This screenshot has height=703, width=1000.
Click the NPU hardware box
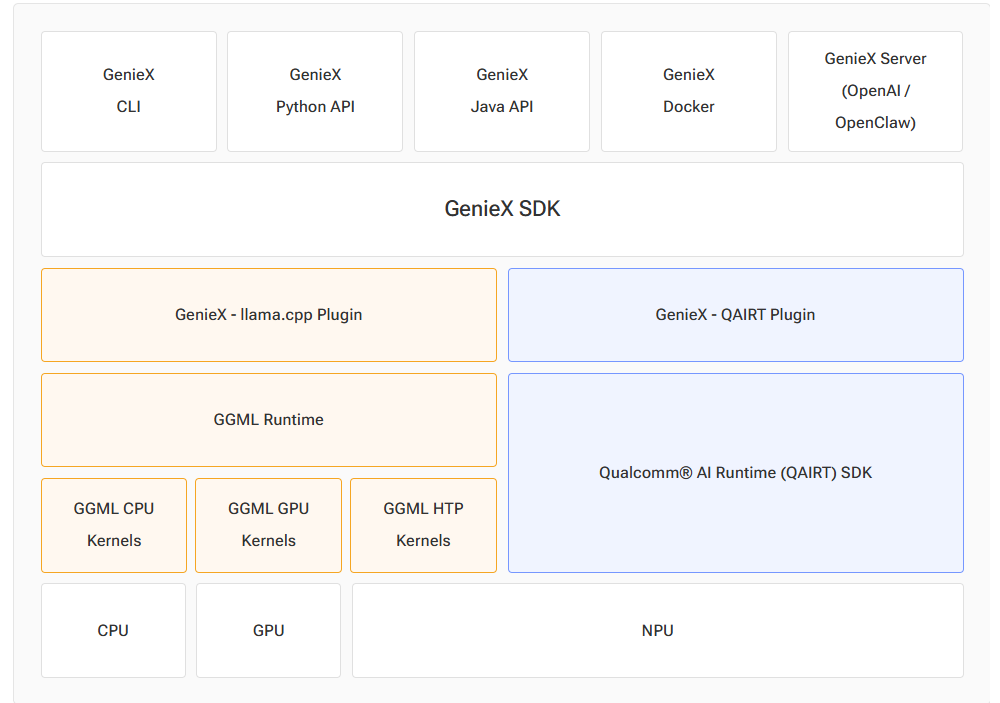coord(658,630)
